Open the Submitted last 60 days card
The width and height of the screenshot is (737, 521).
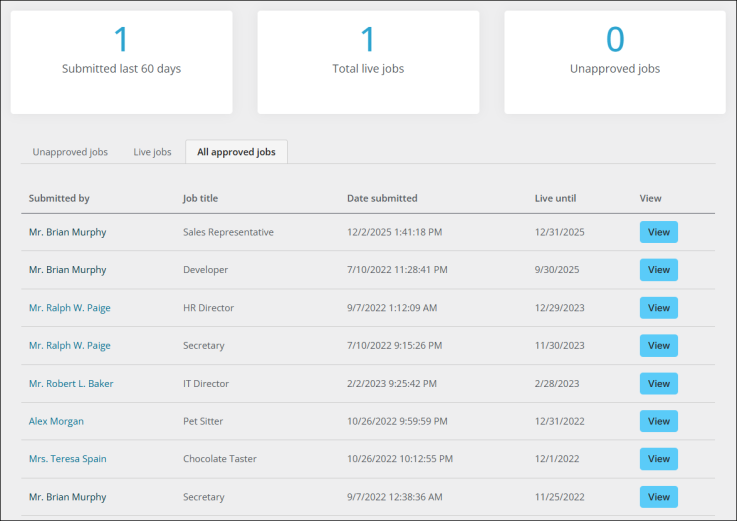[x=121, y=62]
